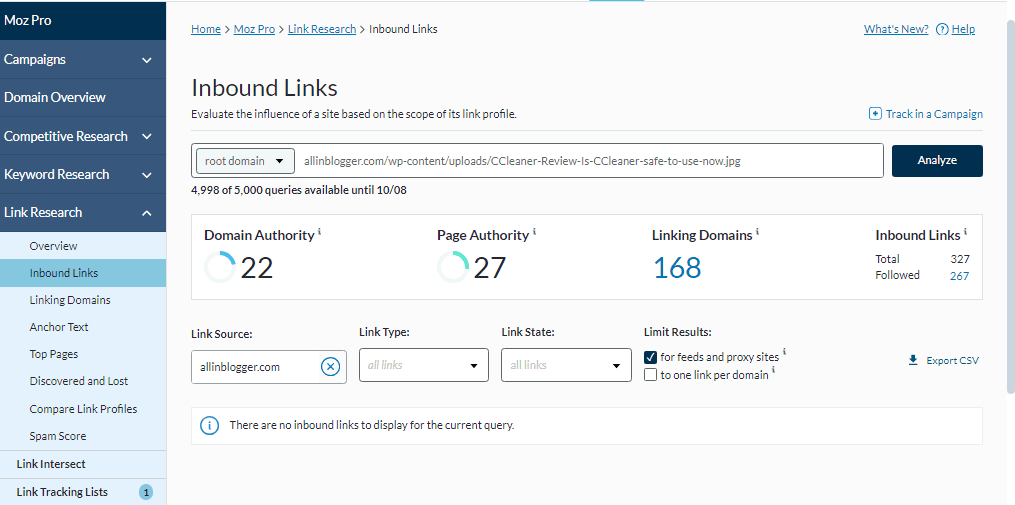Click the Moz Pro sidebar header
The image size is (1015, 505).
point(83,21)
